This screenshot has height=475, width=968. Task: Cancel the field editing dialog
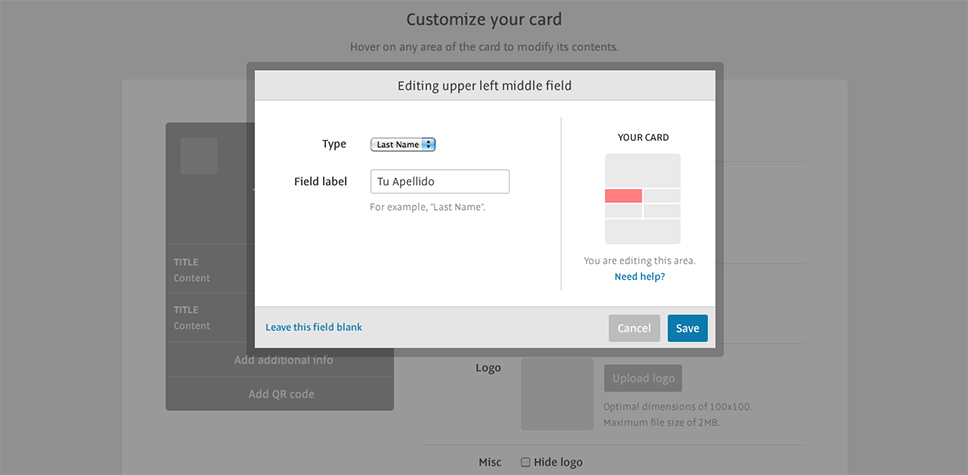634,329
